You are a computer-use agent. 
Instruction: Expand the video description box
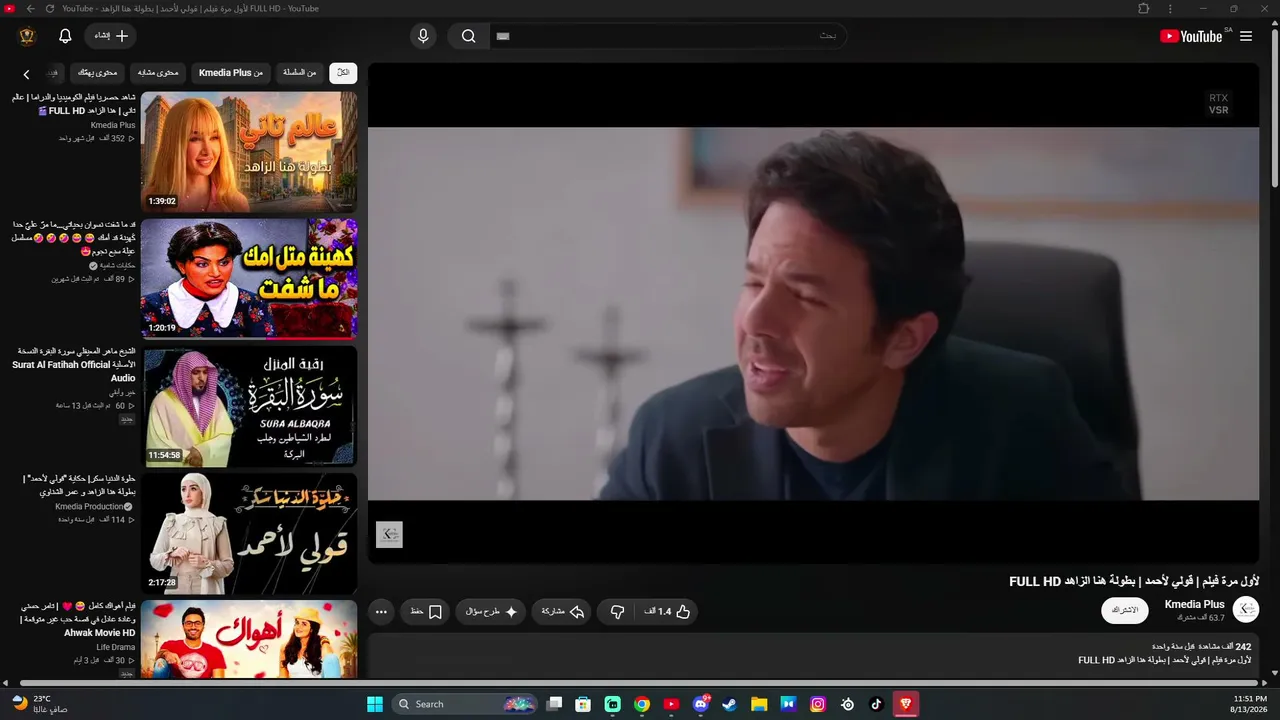pos(813,655)
